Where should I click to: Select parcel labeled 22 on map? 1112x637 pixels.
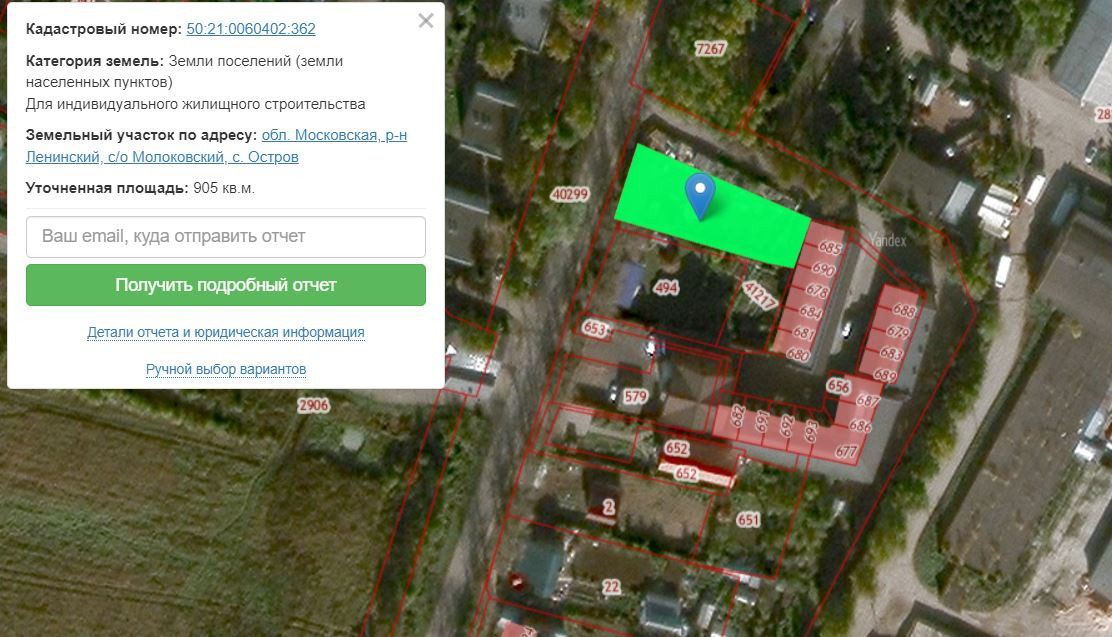coord(611,587)
